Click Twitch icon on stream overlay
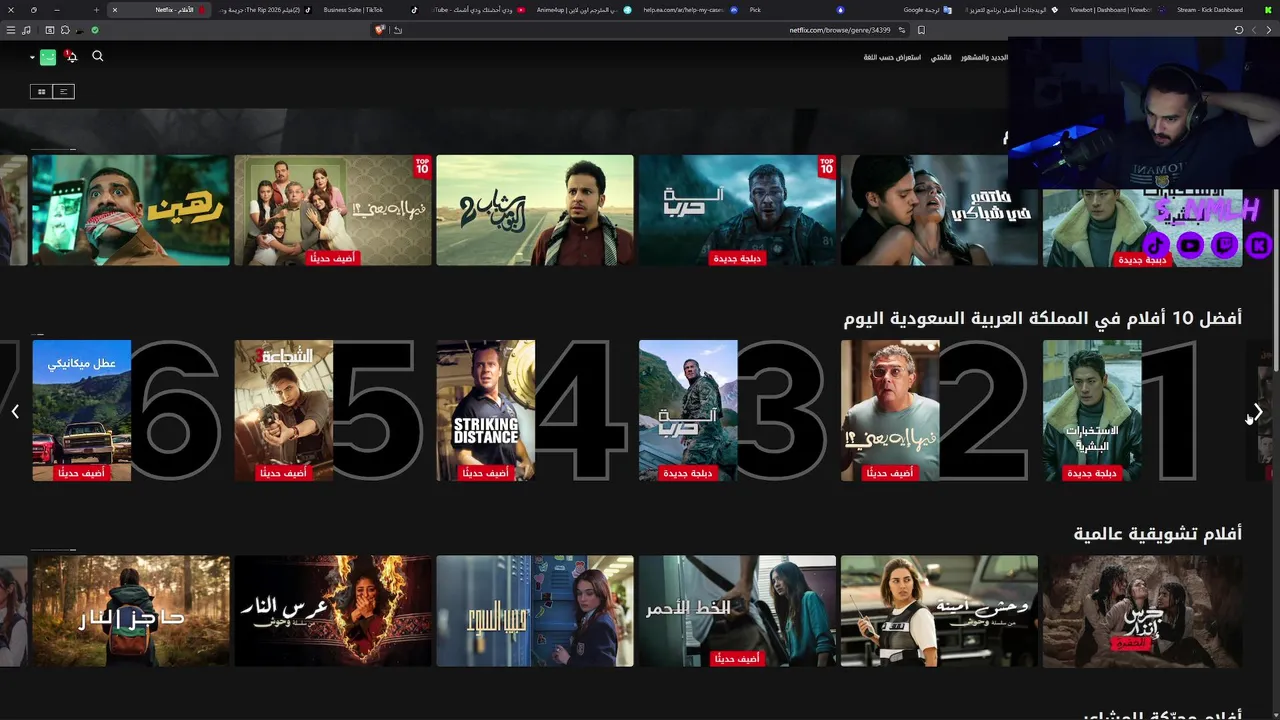The height and width of the screenshot is (720, 1280). 1224,245
